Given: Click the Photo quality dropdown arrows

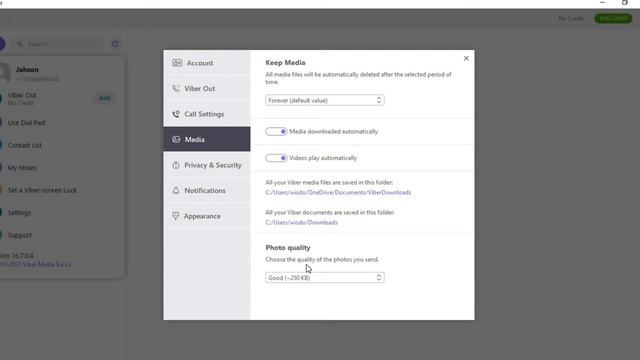Looking at the screenshot, I should pyautogui.click(x=379, y=278).
